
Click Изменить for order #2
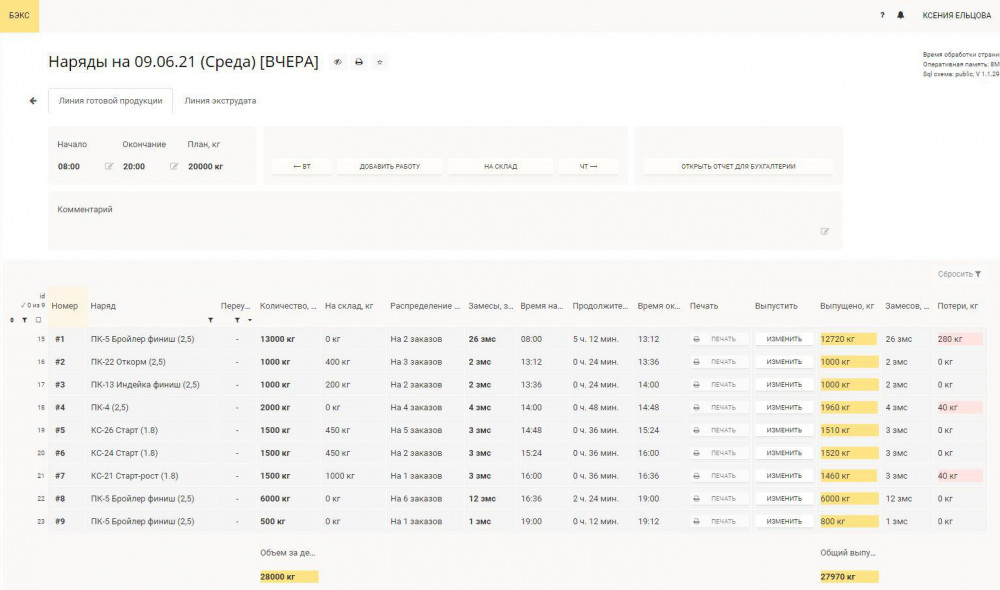[784, 362]
